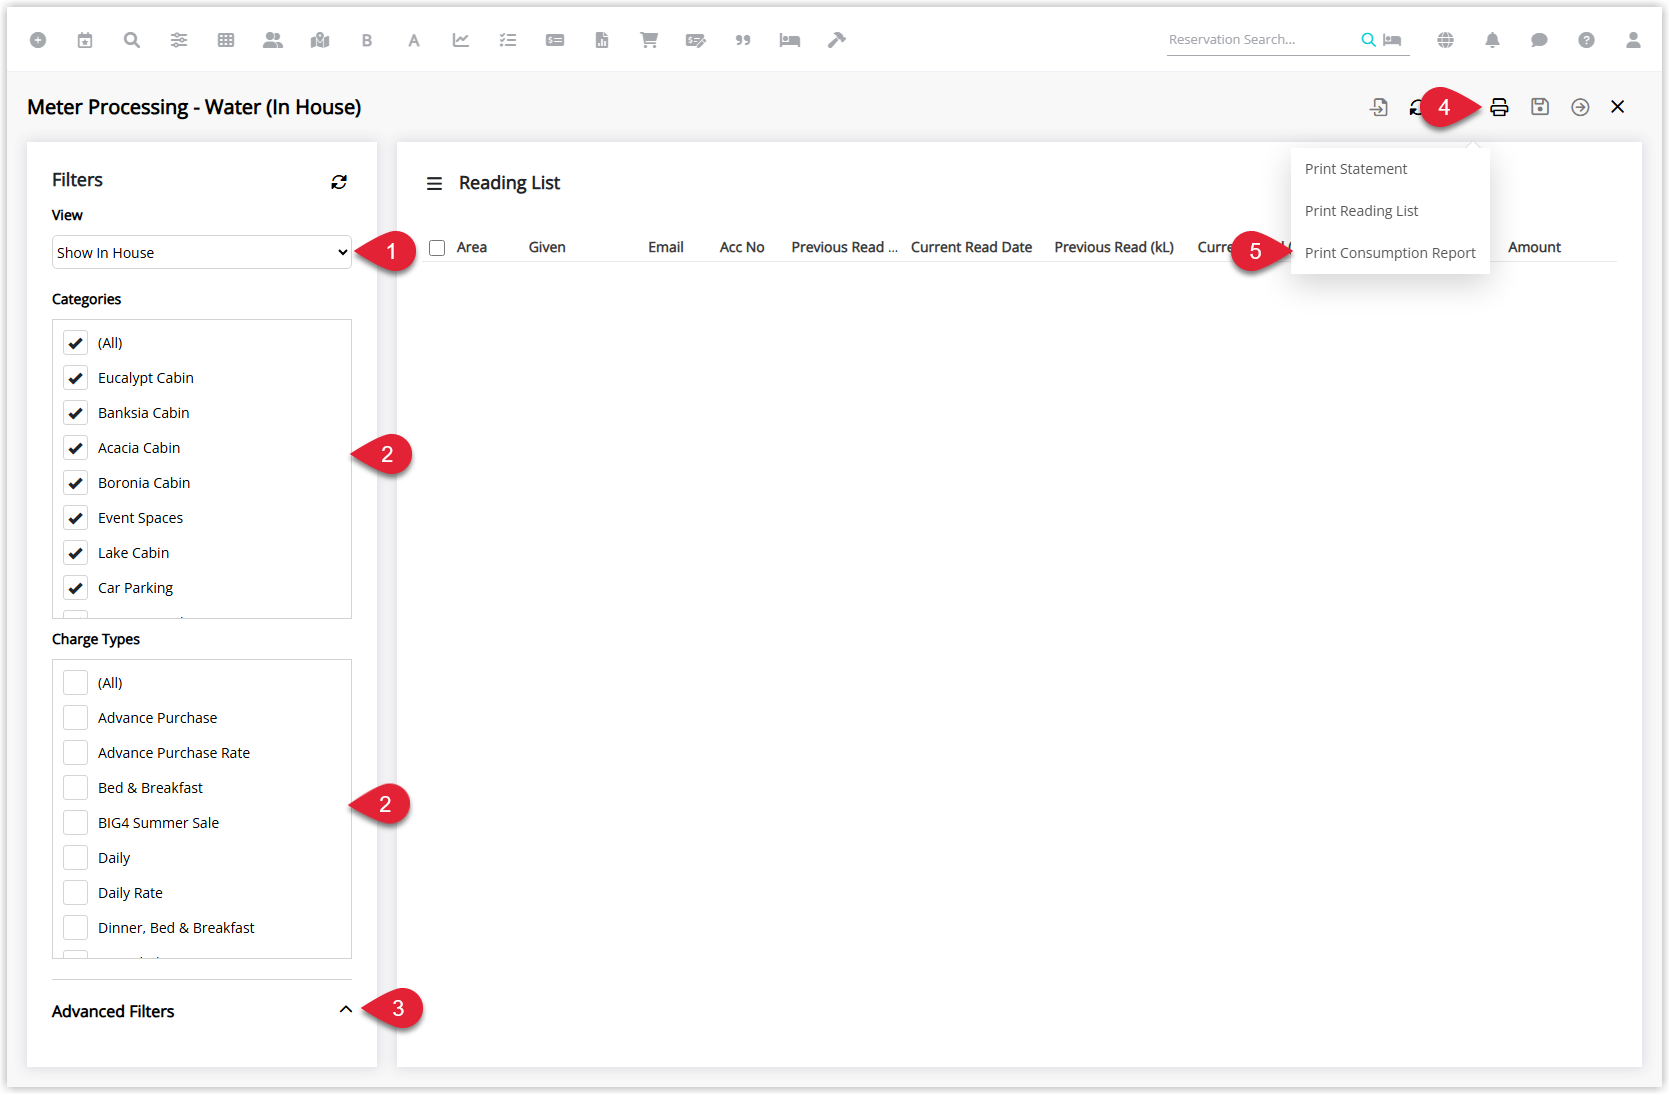Click the import readings icon in header
Image resolution: width=1670 pixels, height=1095 pixels.
[x=1379, y=107]
